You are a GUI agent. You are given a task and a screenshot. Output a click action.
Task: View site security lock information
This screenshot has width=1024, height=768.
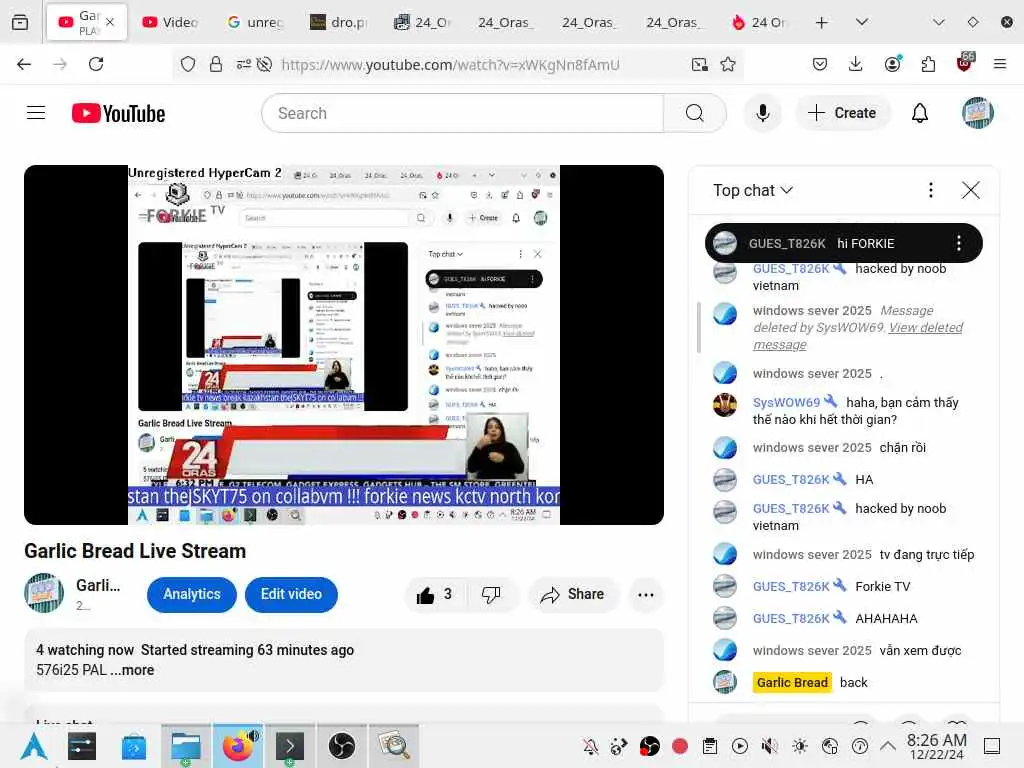[216, 64]
